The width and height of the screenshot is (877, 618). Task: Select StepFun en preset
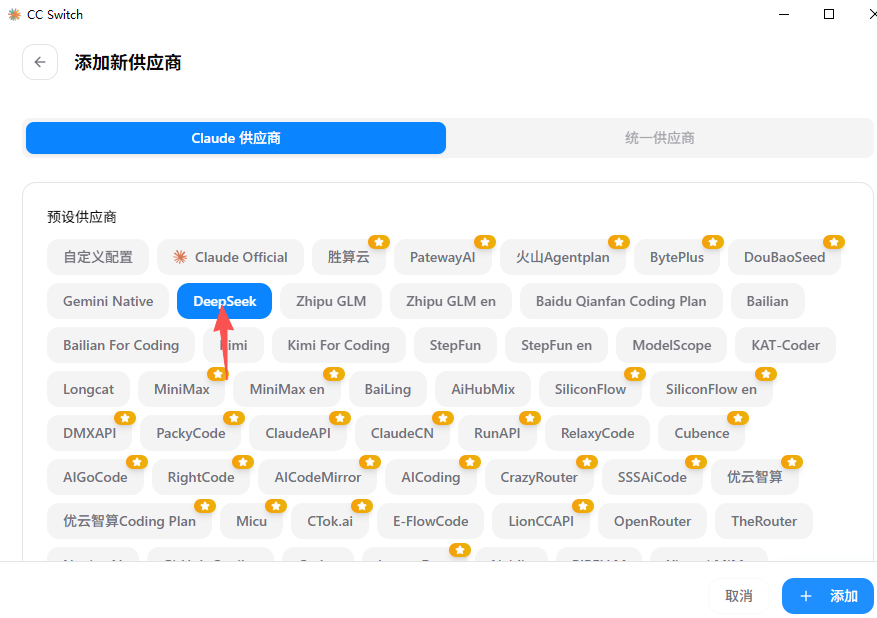click(x=557, y=345)
